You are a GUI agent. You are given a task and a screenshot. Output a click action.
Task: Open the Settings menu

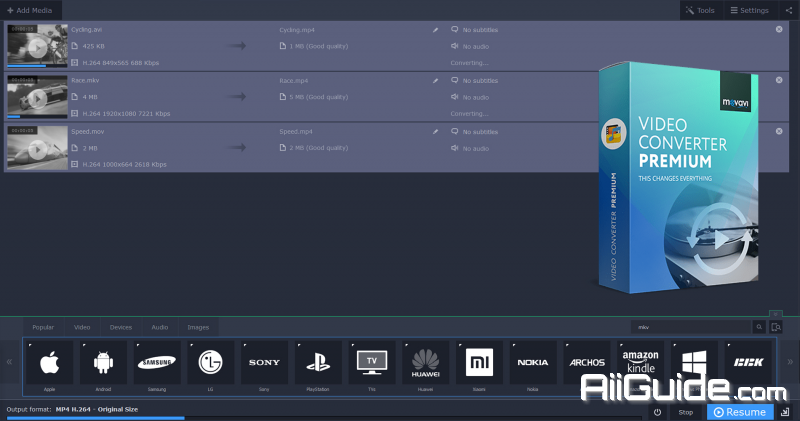click(x=749, y=10)
